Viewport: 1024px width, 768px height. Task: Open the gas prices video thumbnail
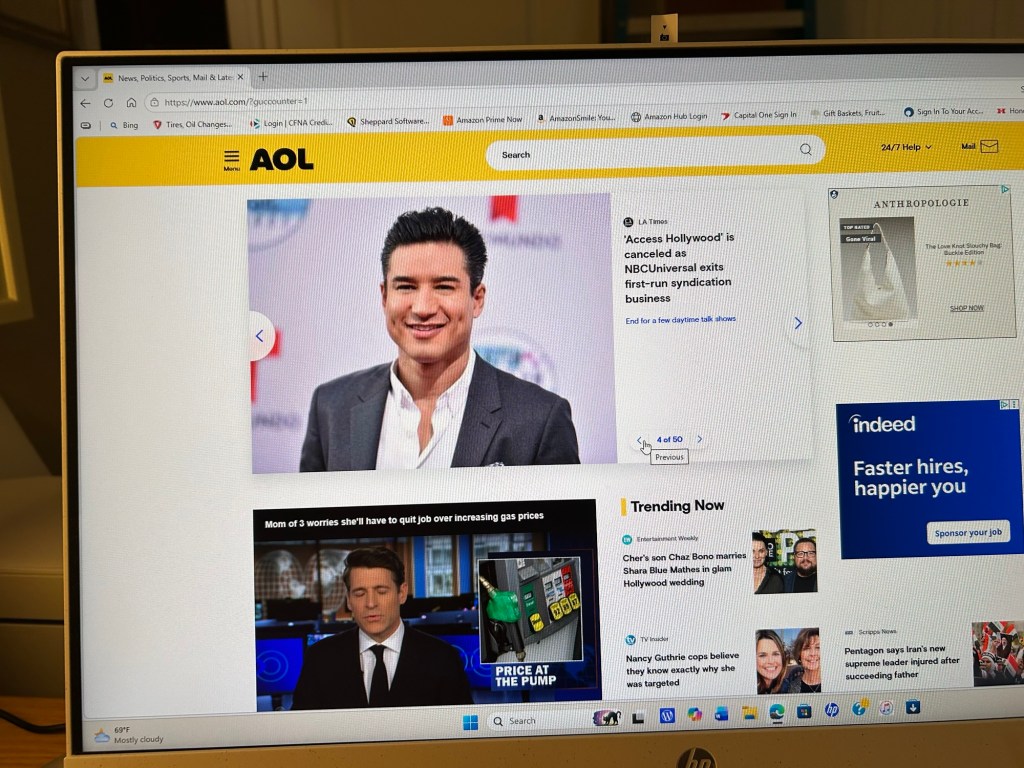[x=425, y=605]
